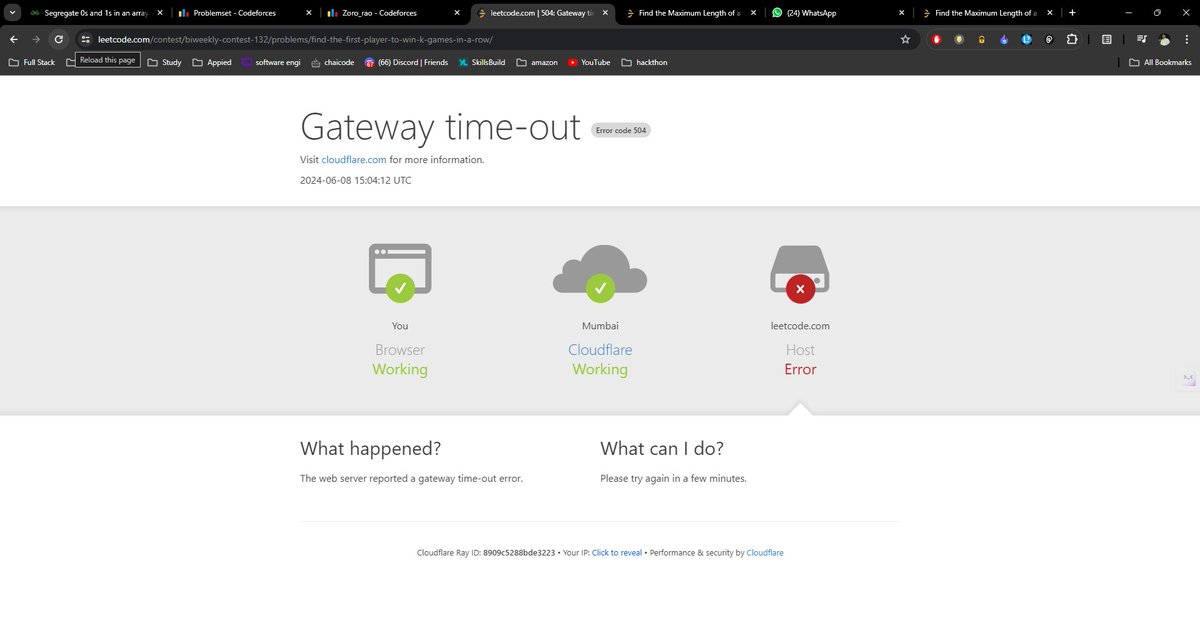Close the Zoro_rao - Codeforces tab
Screen dimensions: 1200x643
coord(458,13)
